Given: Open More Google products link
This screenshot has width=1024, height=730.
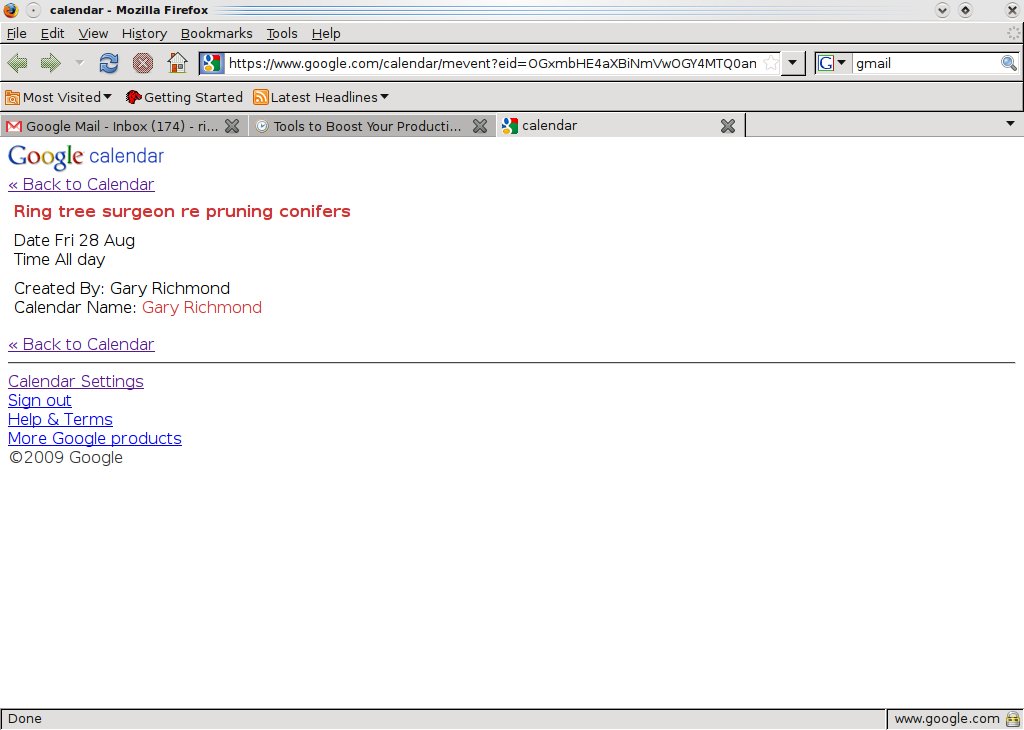Looking at the screenshot, I should pyautogui.click(x=95, y=439).
